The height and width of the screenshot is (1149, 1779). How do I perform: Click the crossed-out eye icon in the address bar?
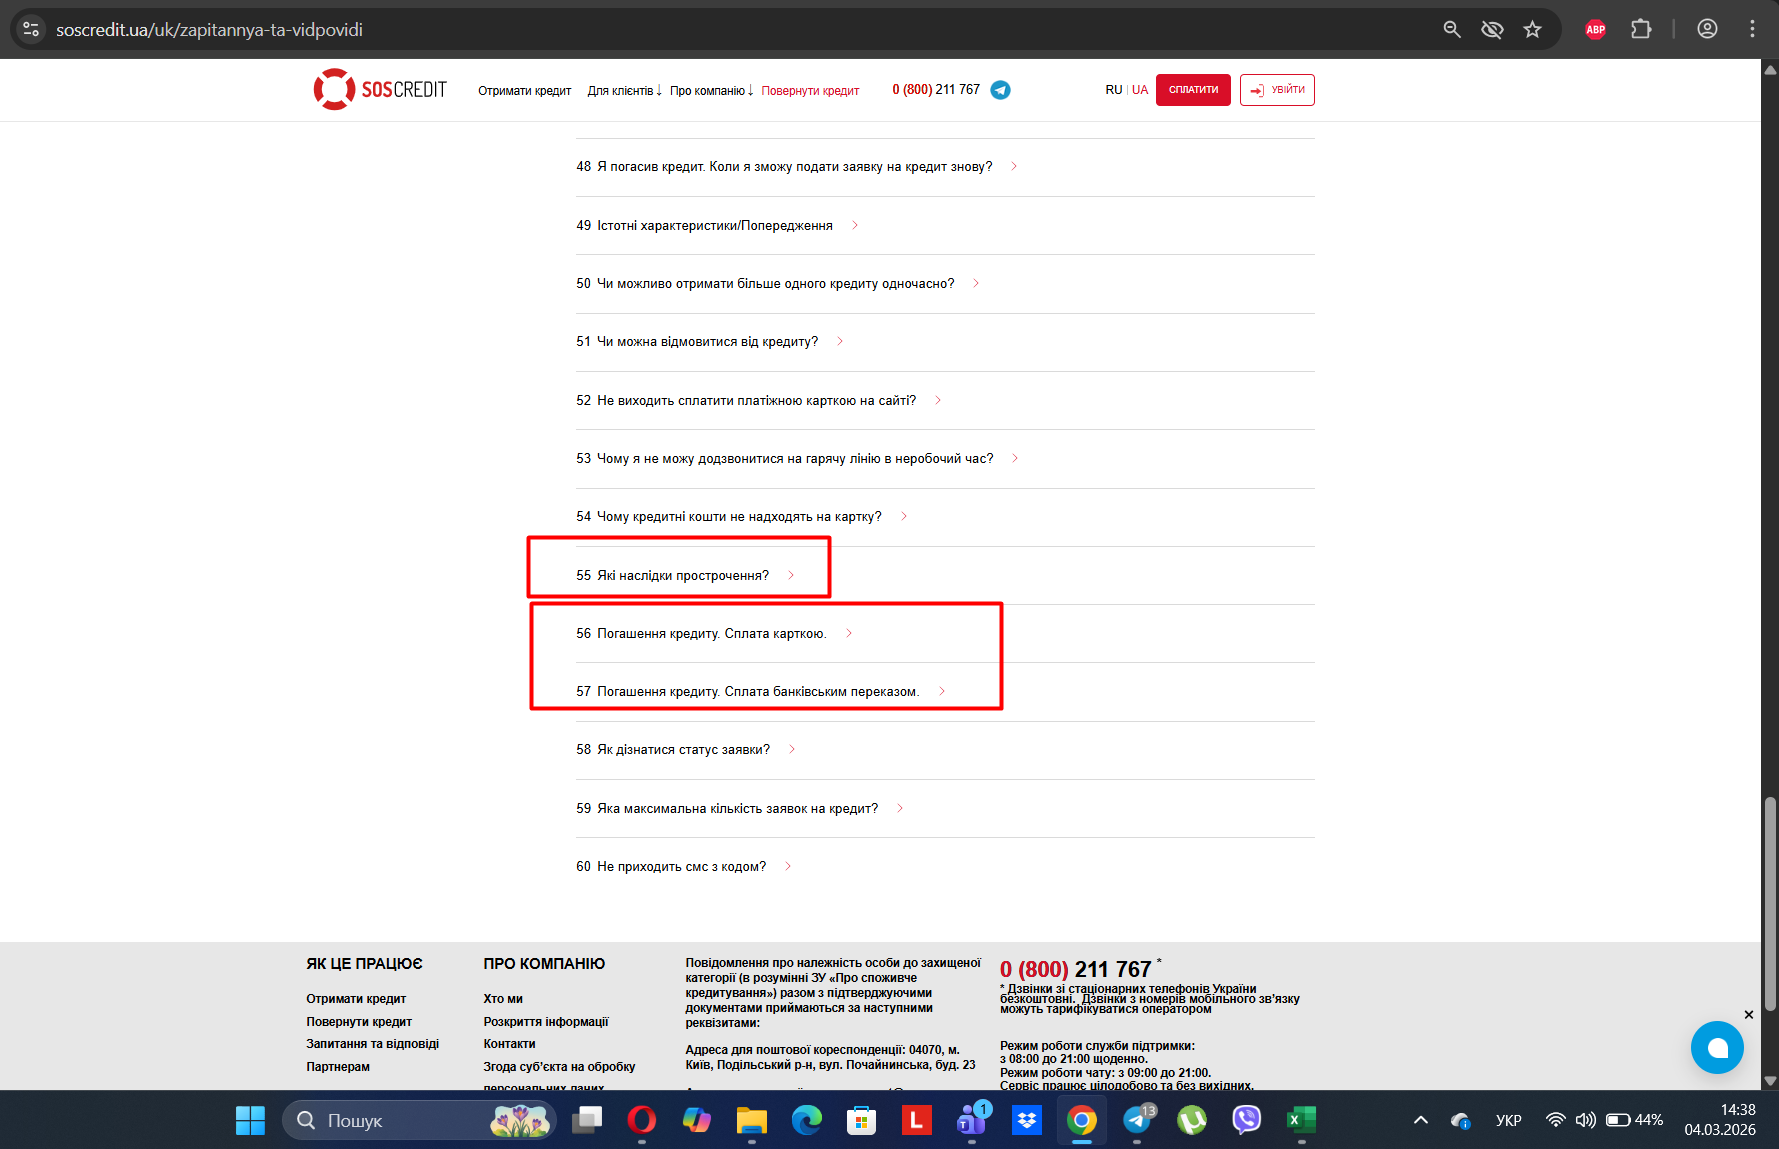click(1492, 30)
